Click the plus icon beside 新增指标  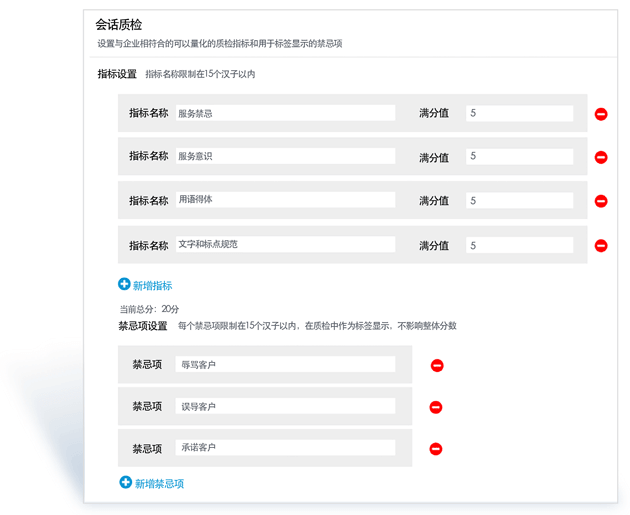pos(125,285)
